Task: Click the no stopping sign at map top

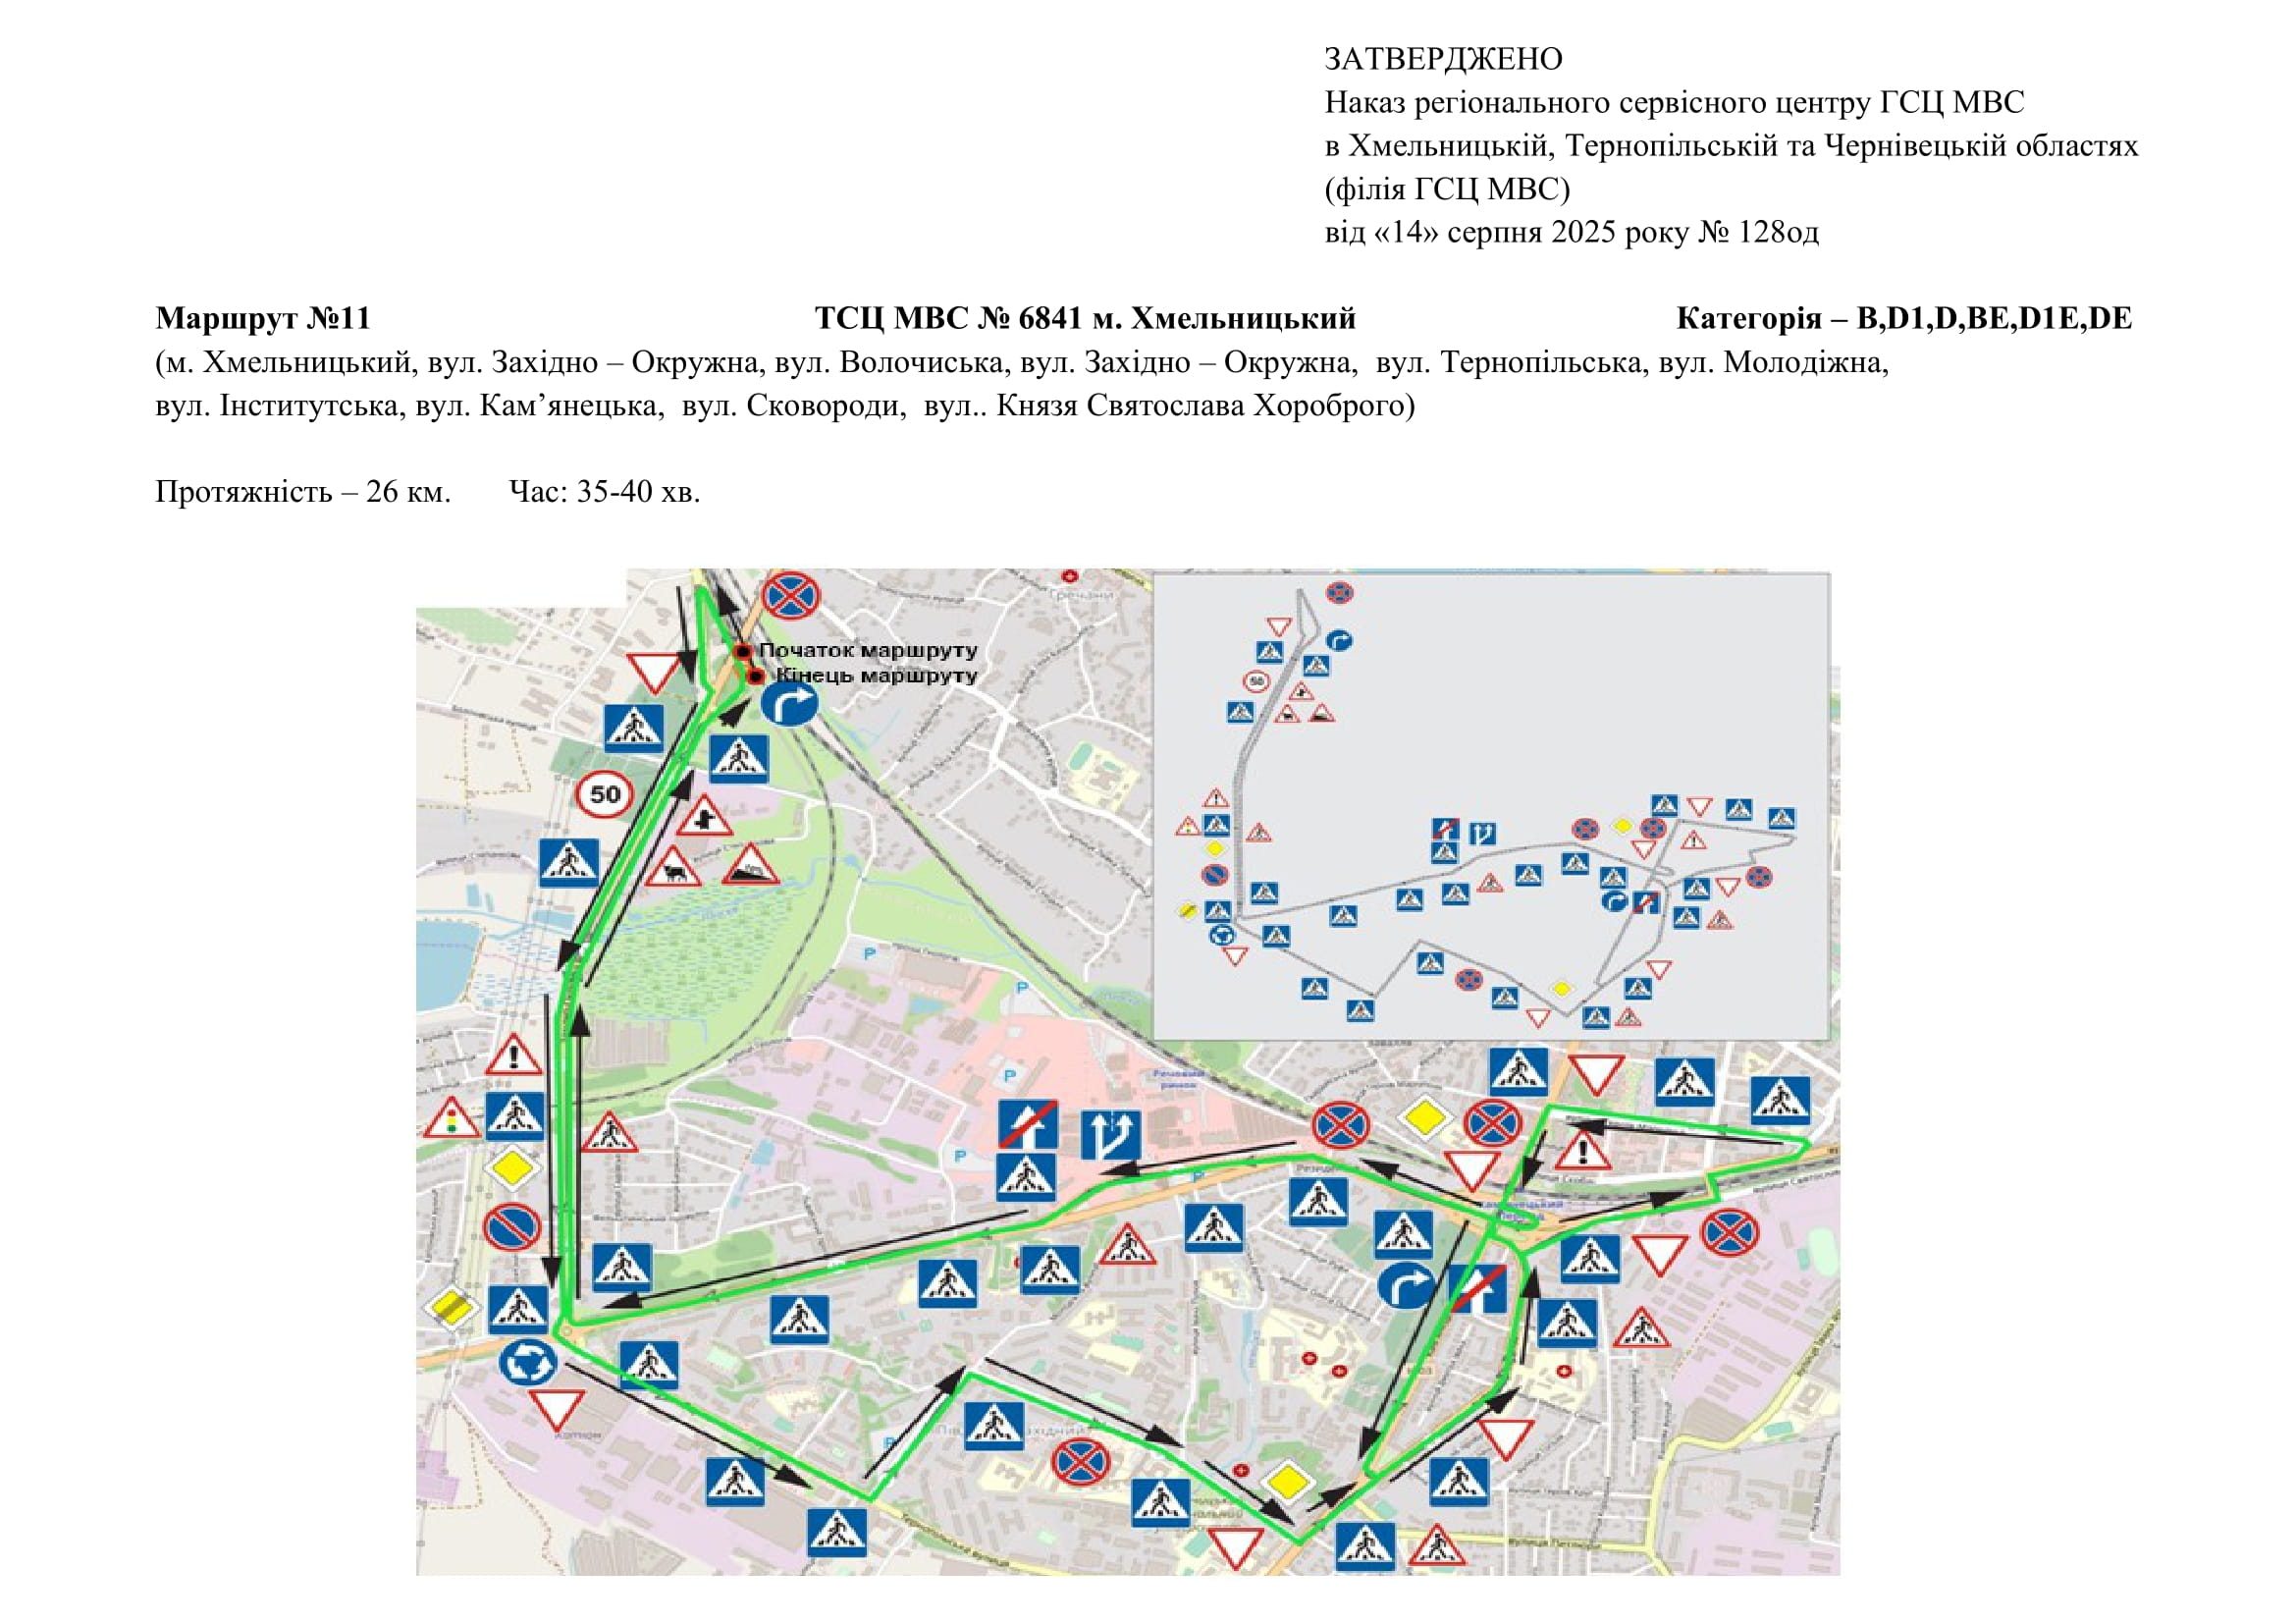Action: tap(790, 596)
